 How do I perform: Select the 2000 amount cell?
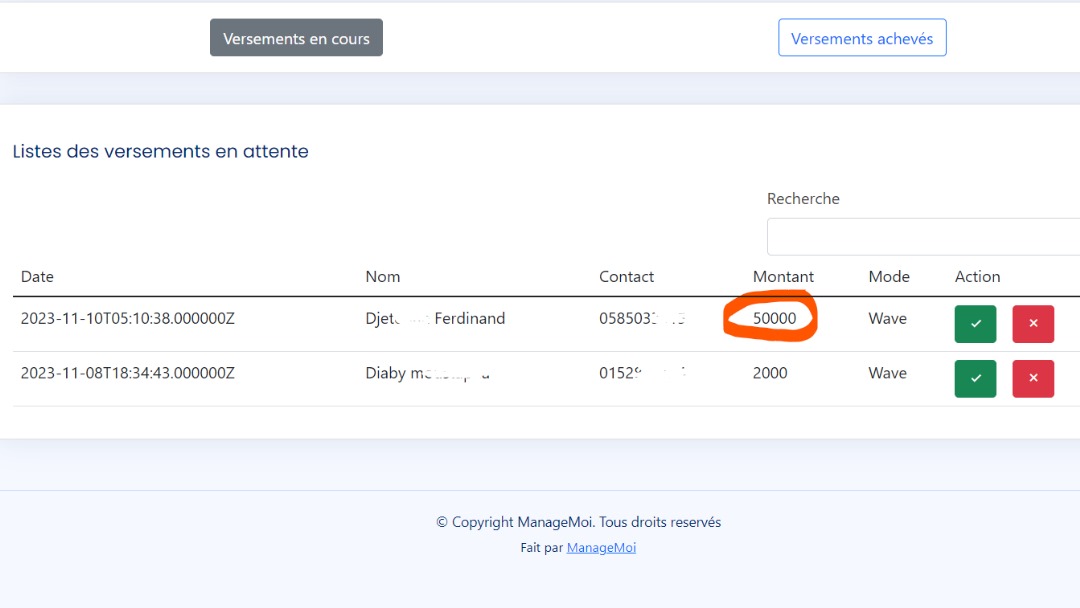click(770, 373)
